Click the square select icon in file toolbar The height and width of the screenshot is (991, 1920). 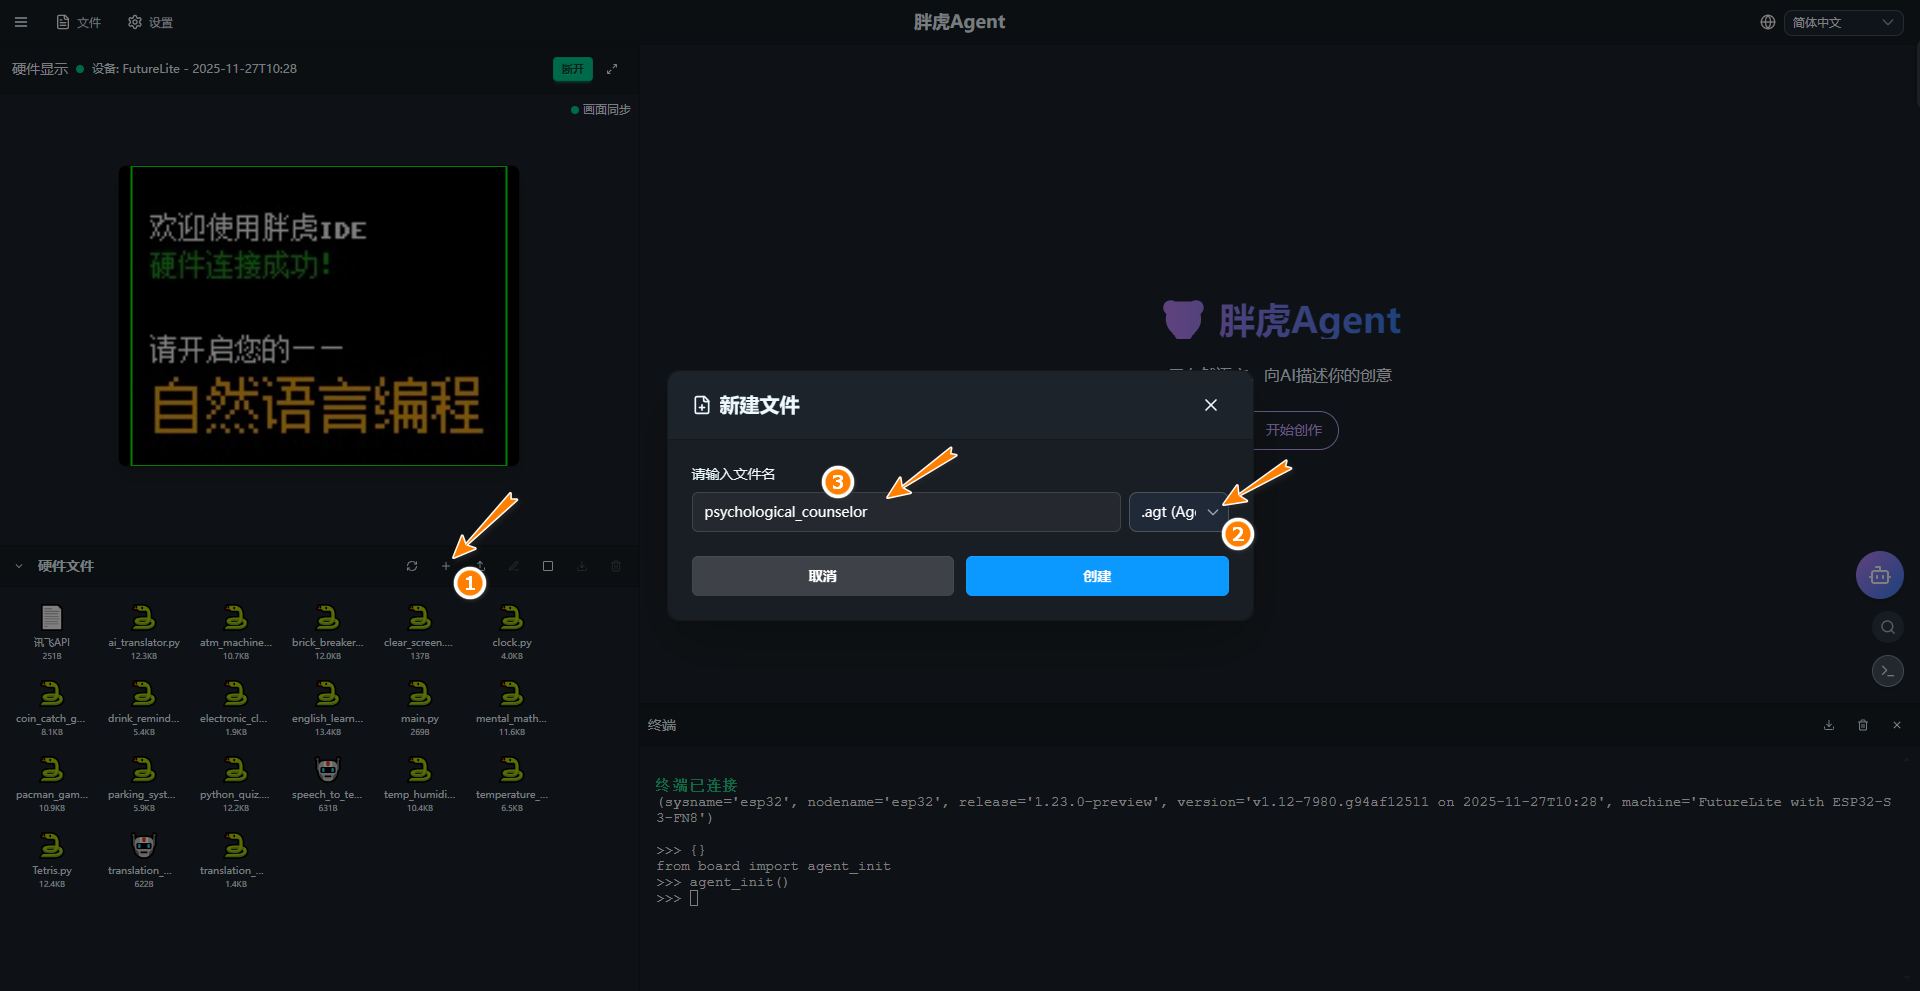coord(548,566)
